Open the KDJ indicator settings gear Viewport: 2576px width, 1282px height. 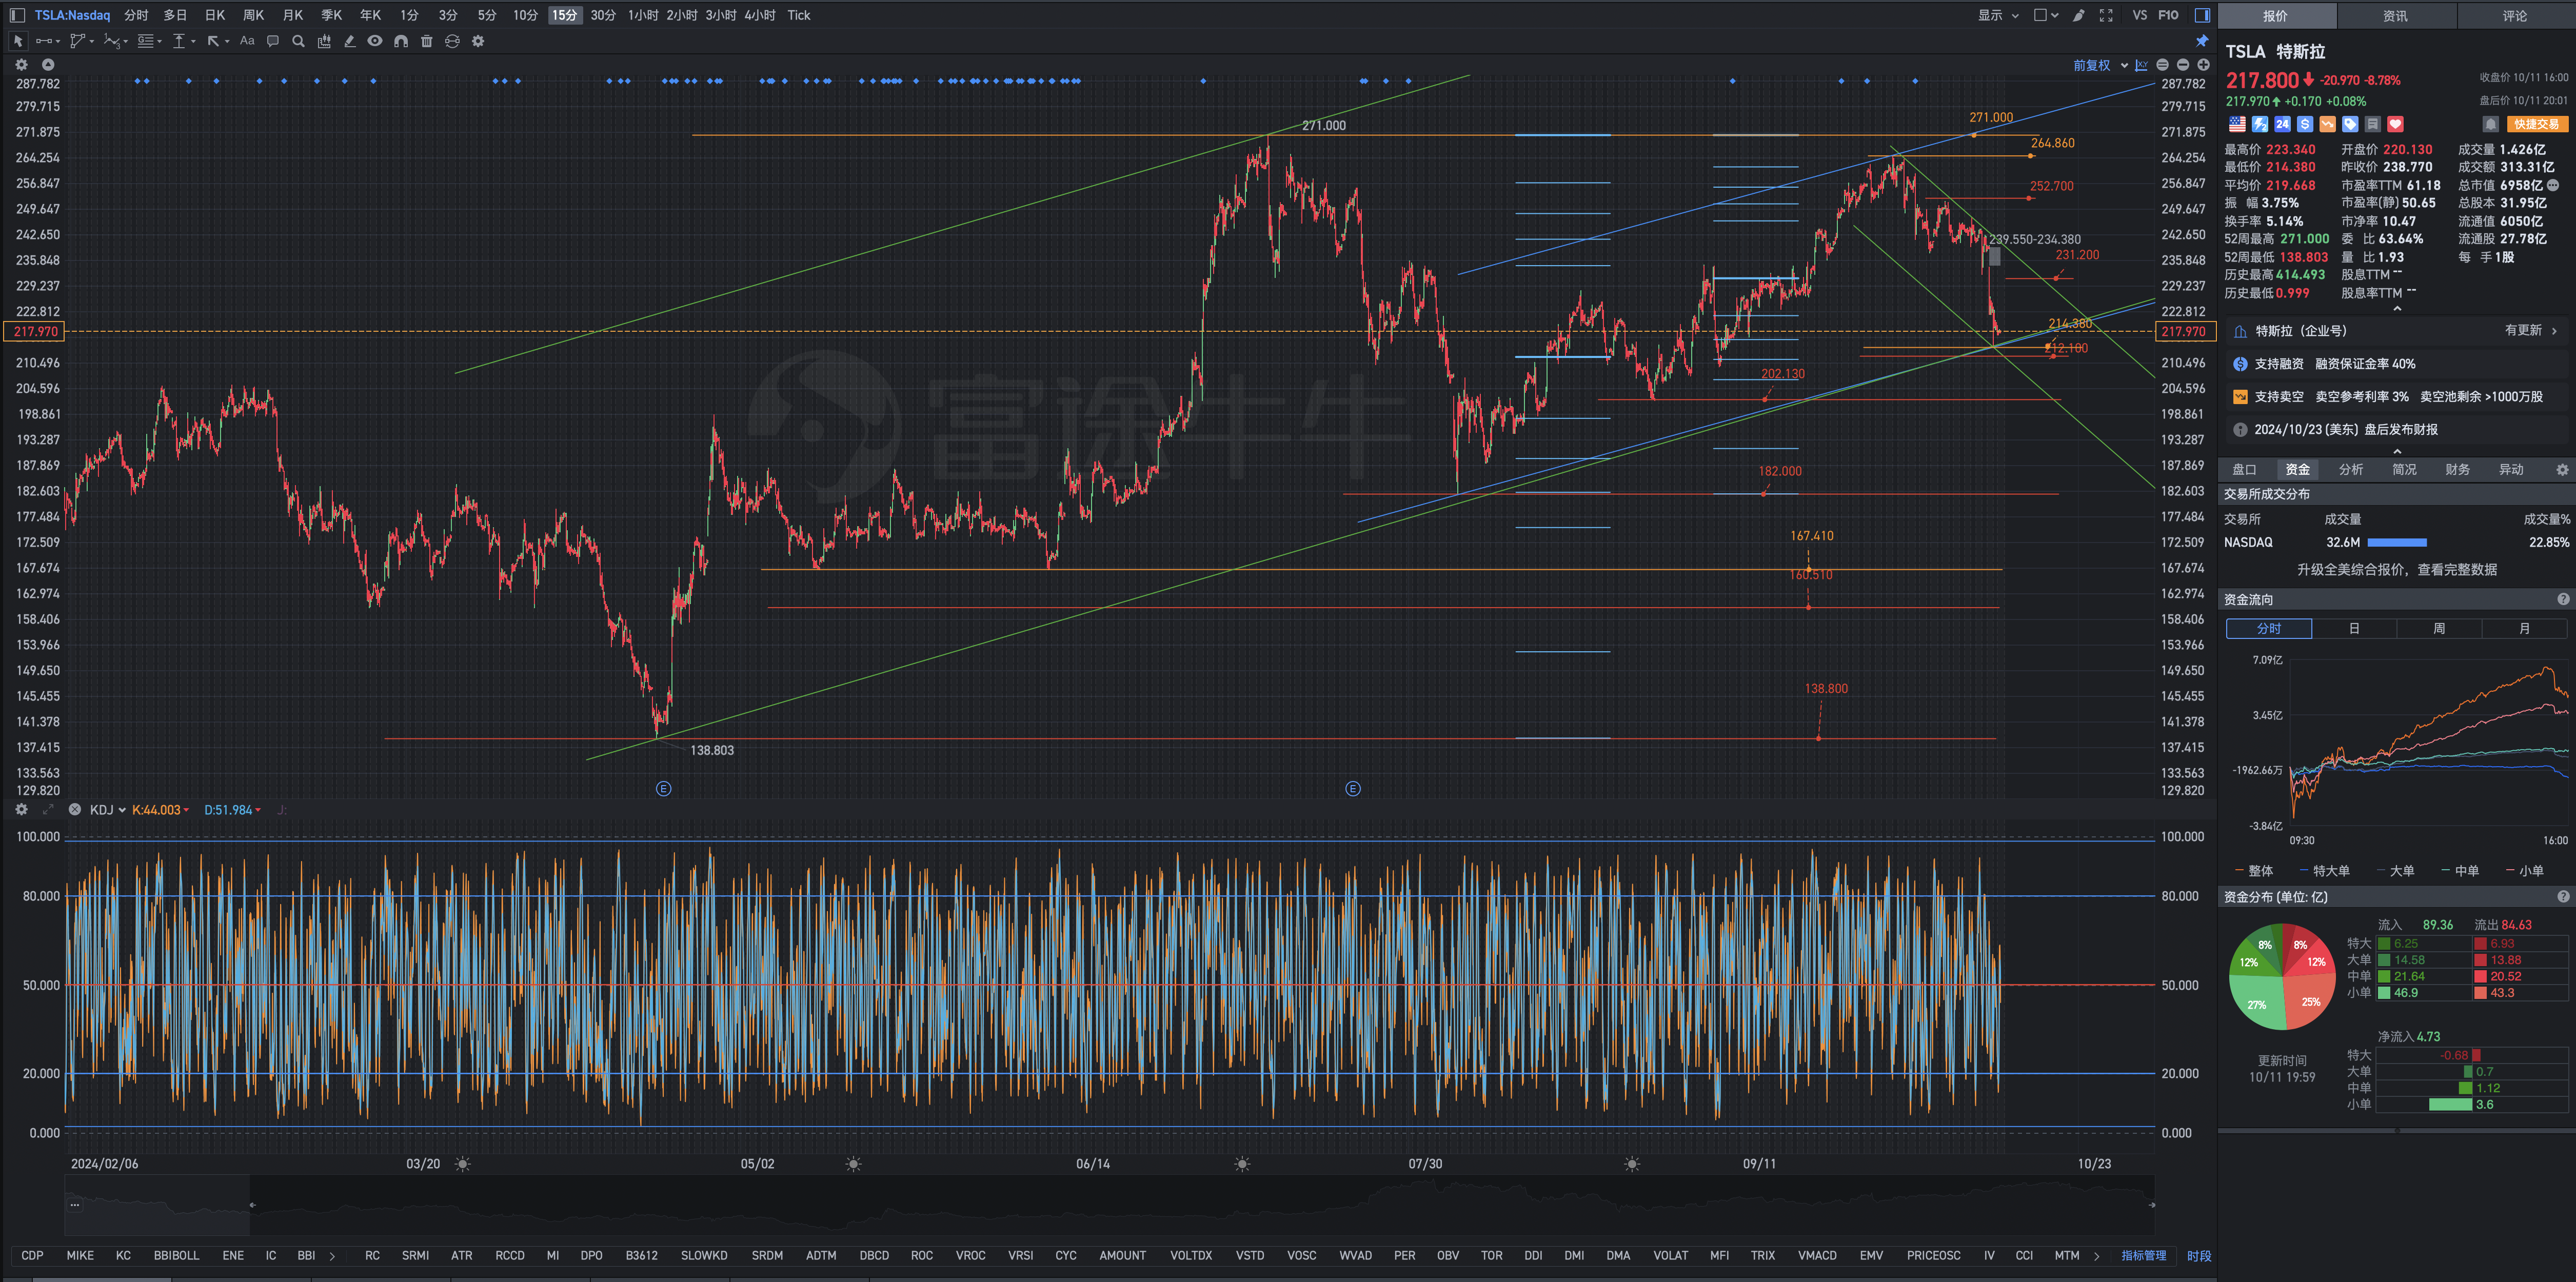[x=21, y=809]
